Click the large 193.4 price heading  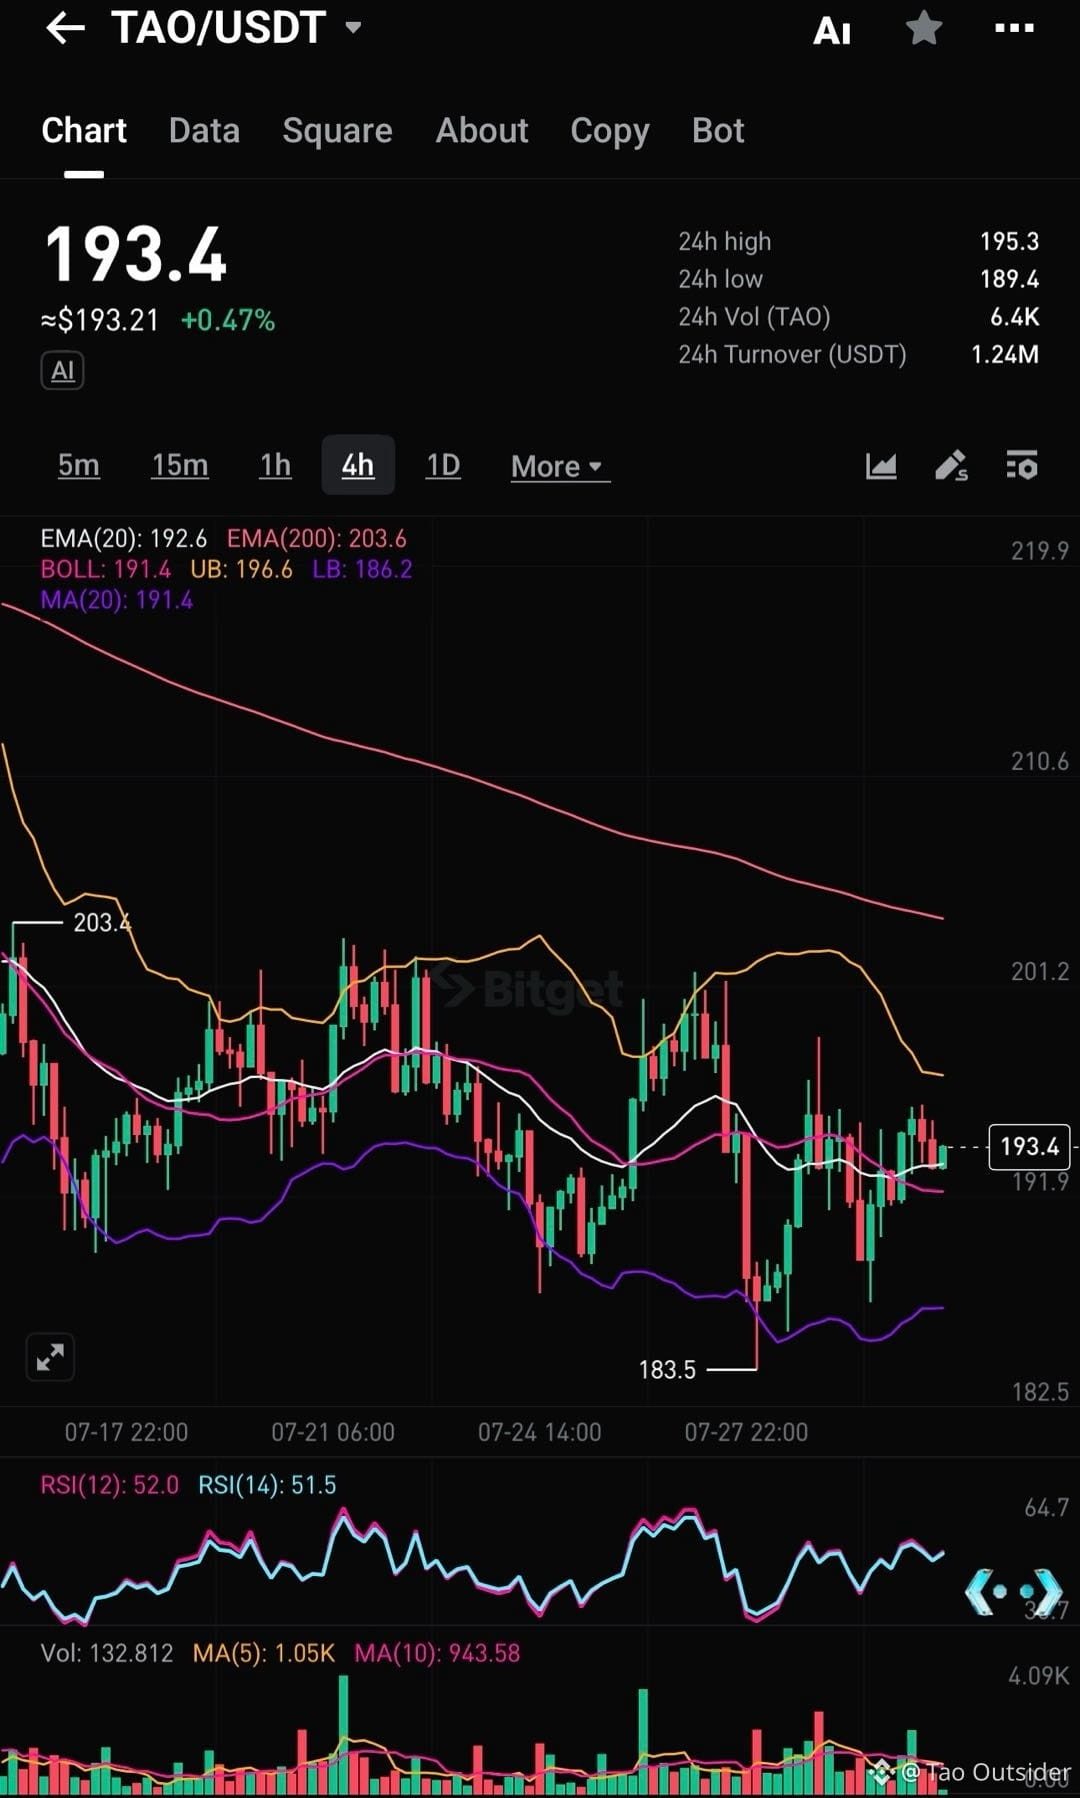pos(136,254)
